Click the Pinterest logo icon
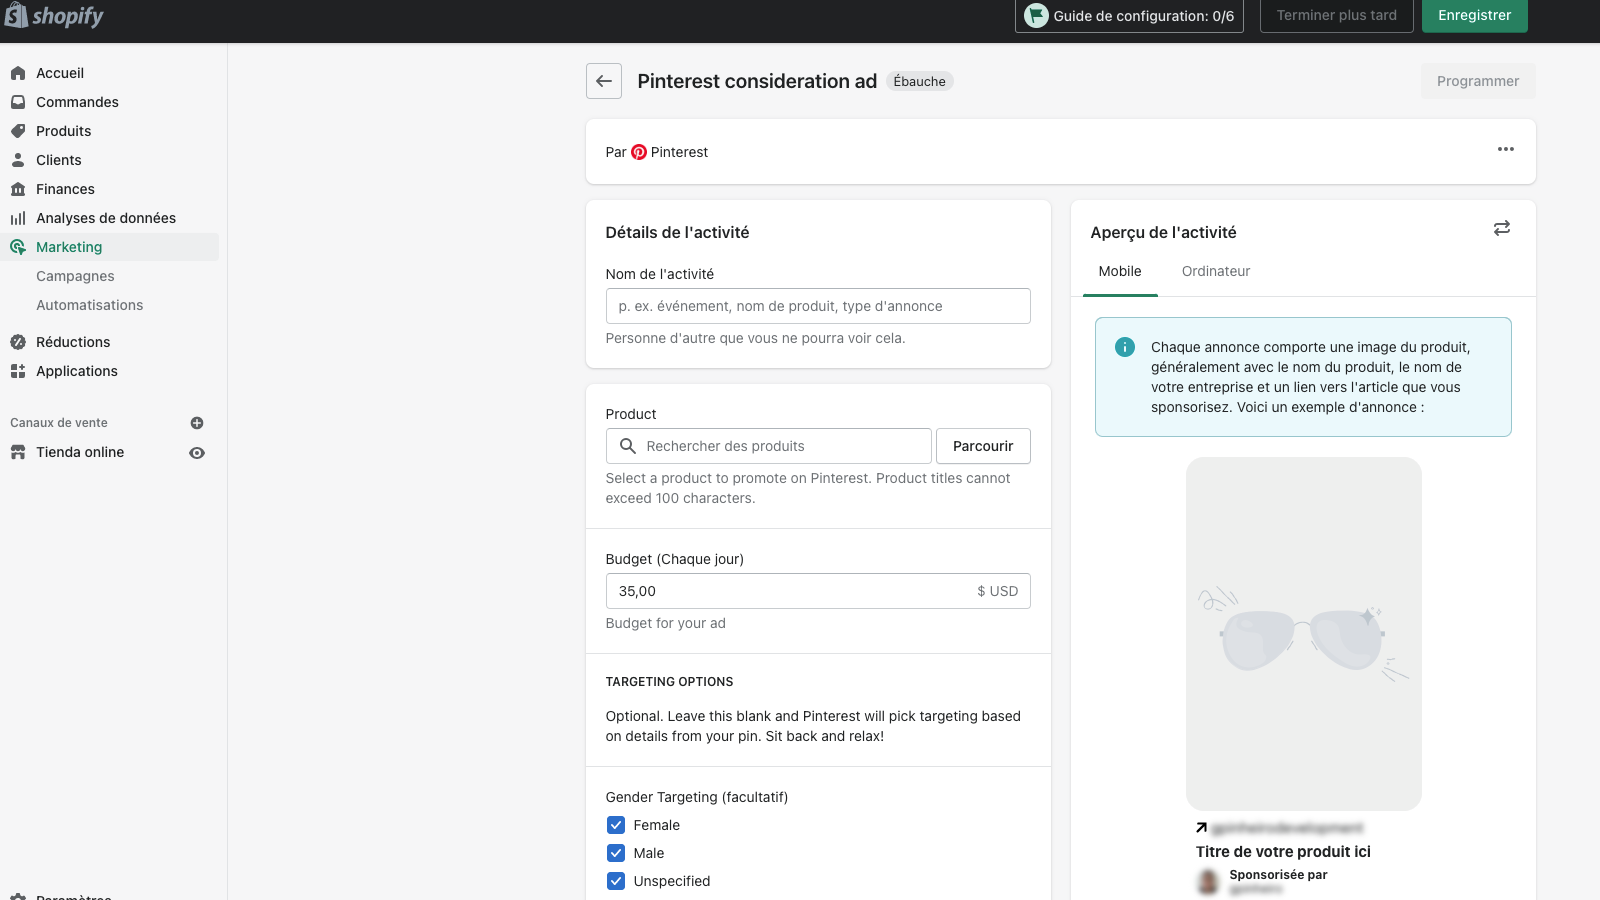The width and height of the screenshot is (1600, 900). (639, 152)
